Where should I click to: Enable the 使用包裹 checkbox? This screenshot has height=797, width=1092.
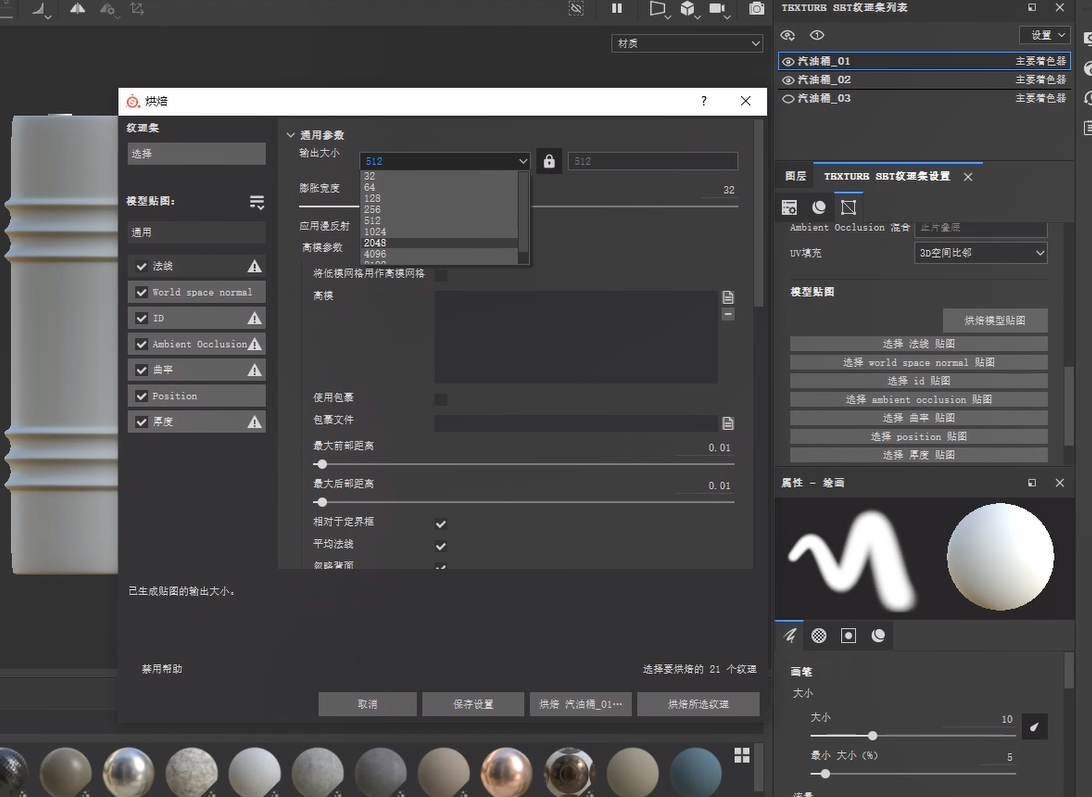click(441, 400)
